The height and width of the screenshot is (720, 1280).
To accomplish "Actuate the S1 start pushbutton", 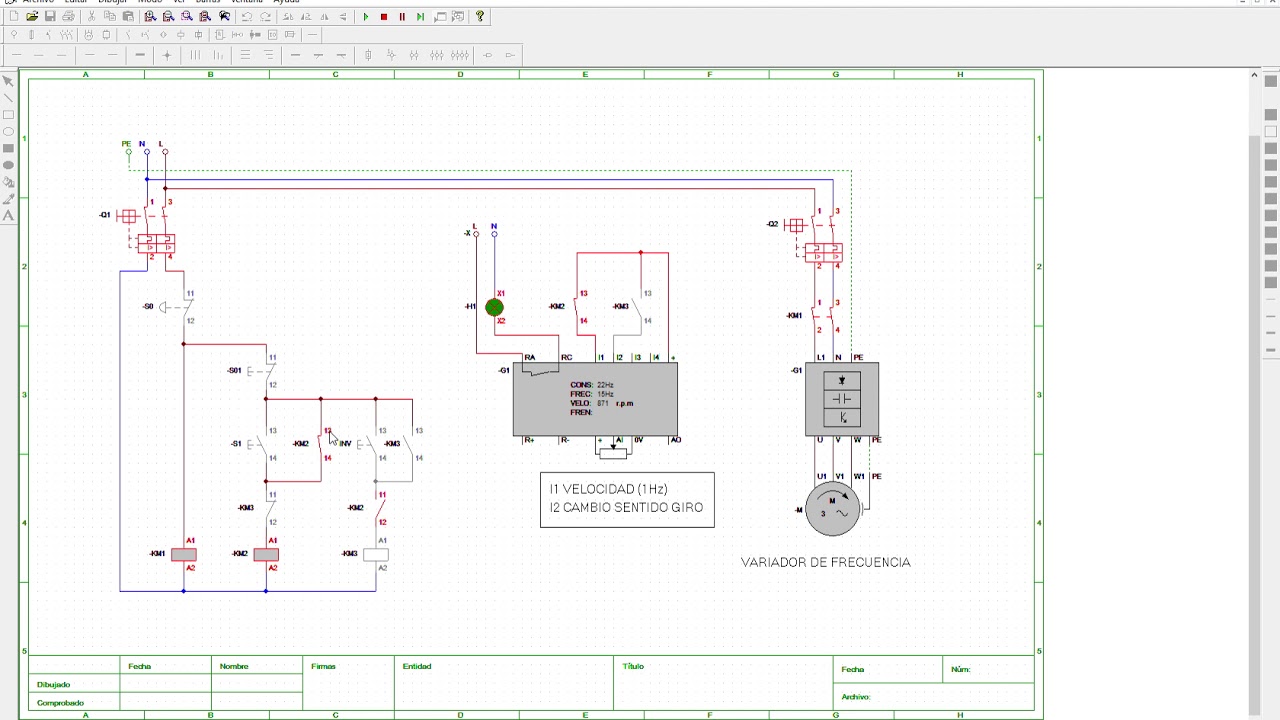I will (258, 444).
